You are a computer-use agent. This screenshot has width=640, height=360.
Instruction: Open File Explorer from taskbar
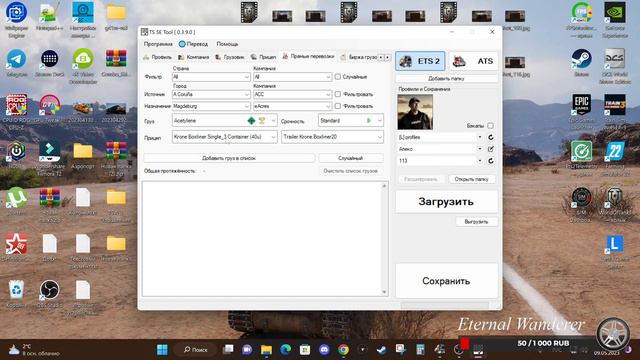click(267, 350)
